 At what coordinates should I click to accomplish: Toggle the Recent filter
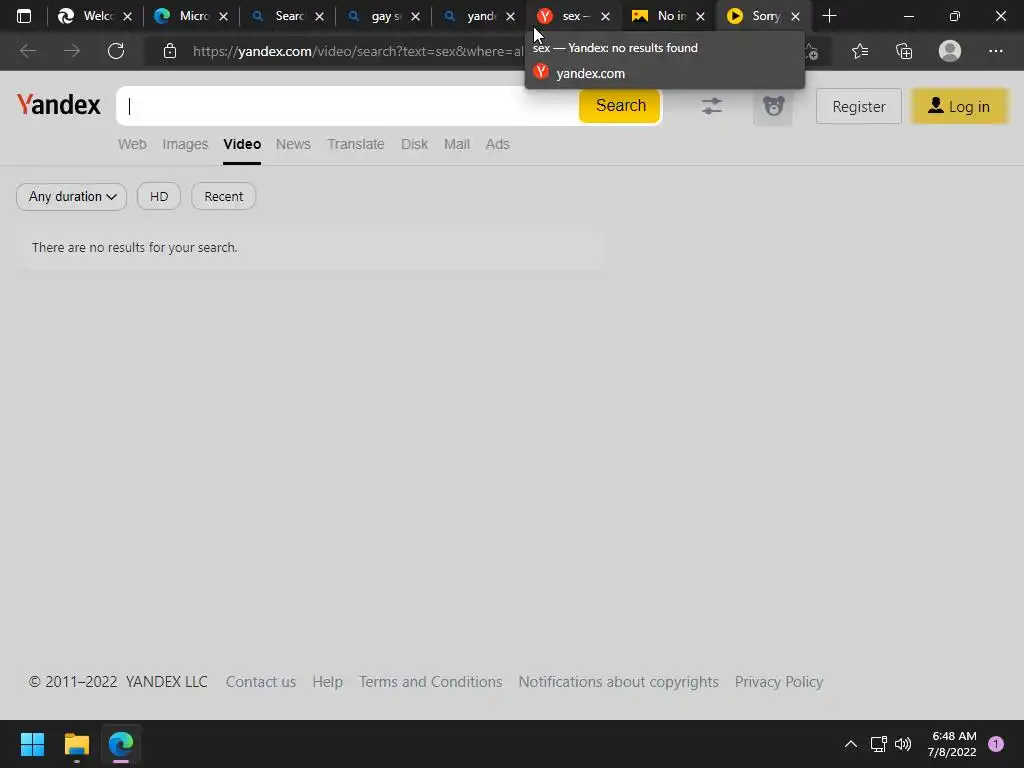pos(223,197)
